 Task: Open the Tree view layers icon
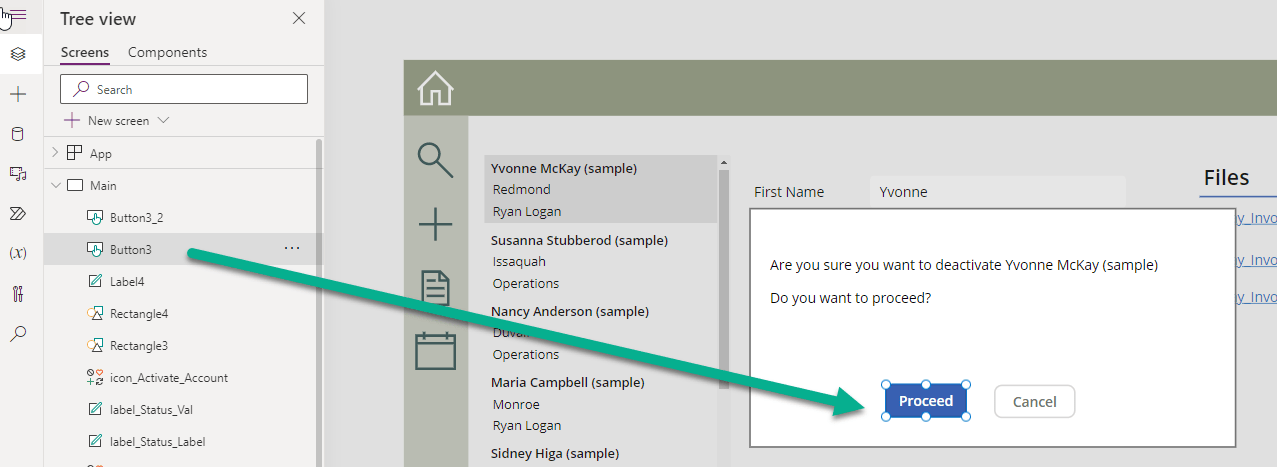pos(18,53)
